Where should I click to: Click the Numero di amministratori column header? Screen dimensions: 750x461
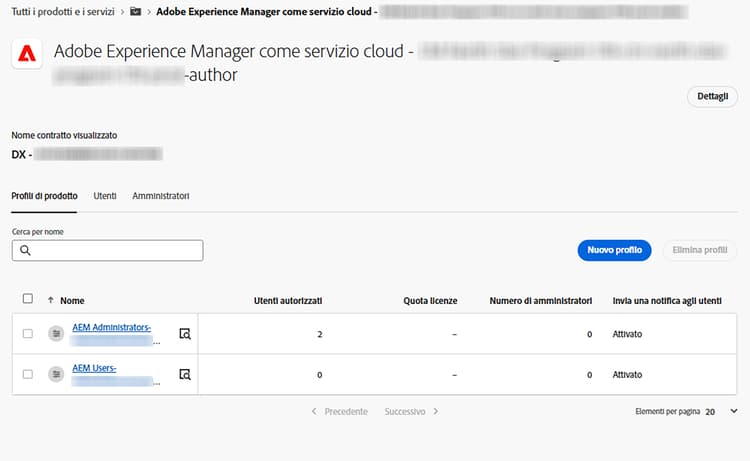(540, 301)
